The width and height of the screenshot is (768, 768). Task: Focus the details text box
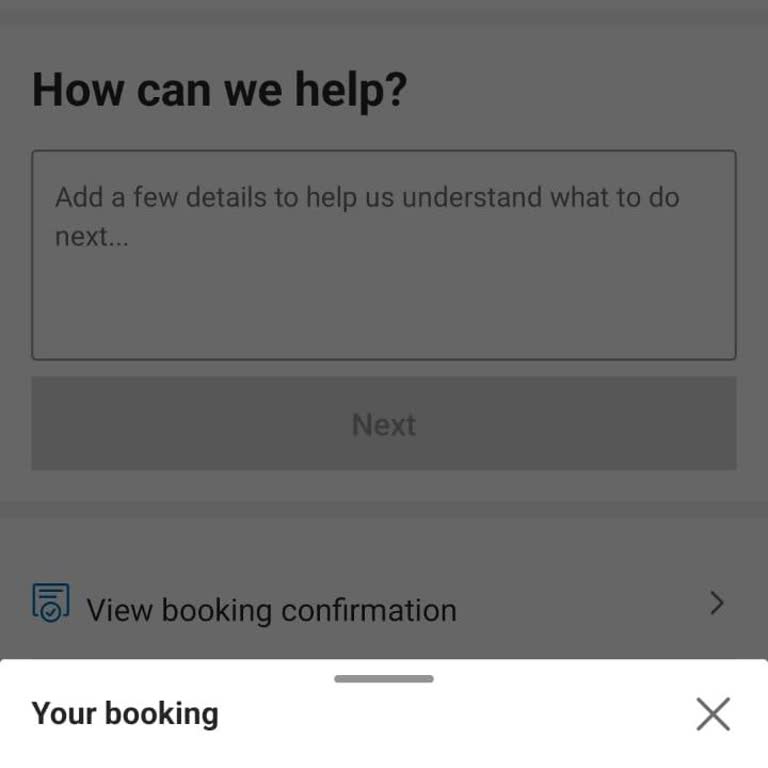pos(384,255)
